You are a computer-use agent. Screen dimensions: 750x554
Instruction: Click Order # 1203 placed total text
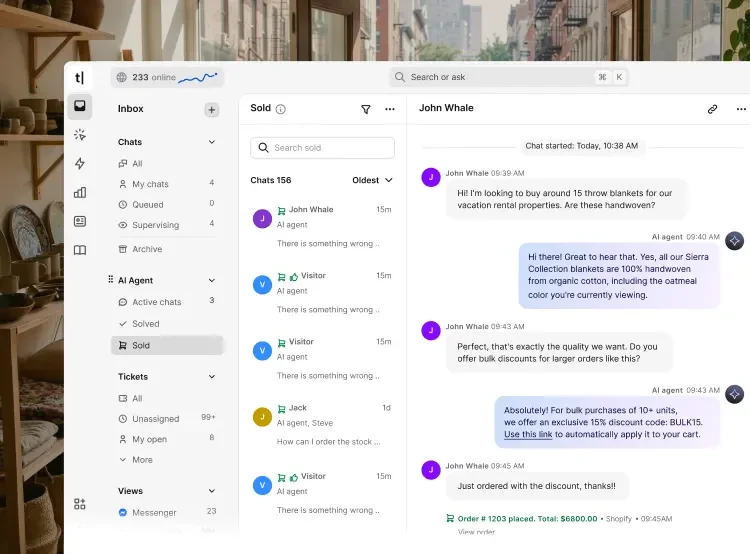point(527,519)
